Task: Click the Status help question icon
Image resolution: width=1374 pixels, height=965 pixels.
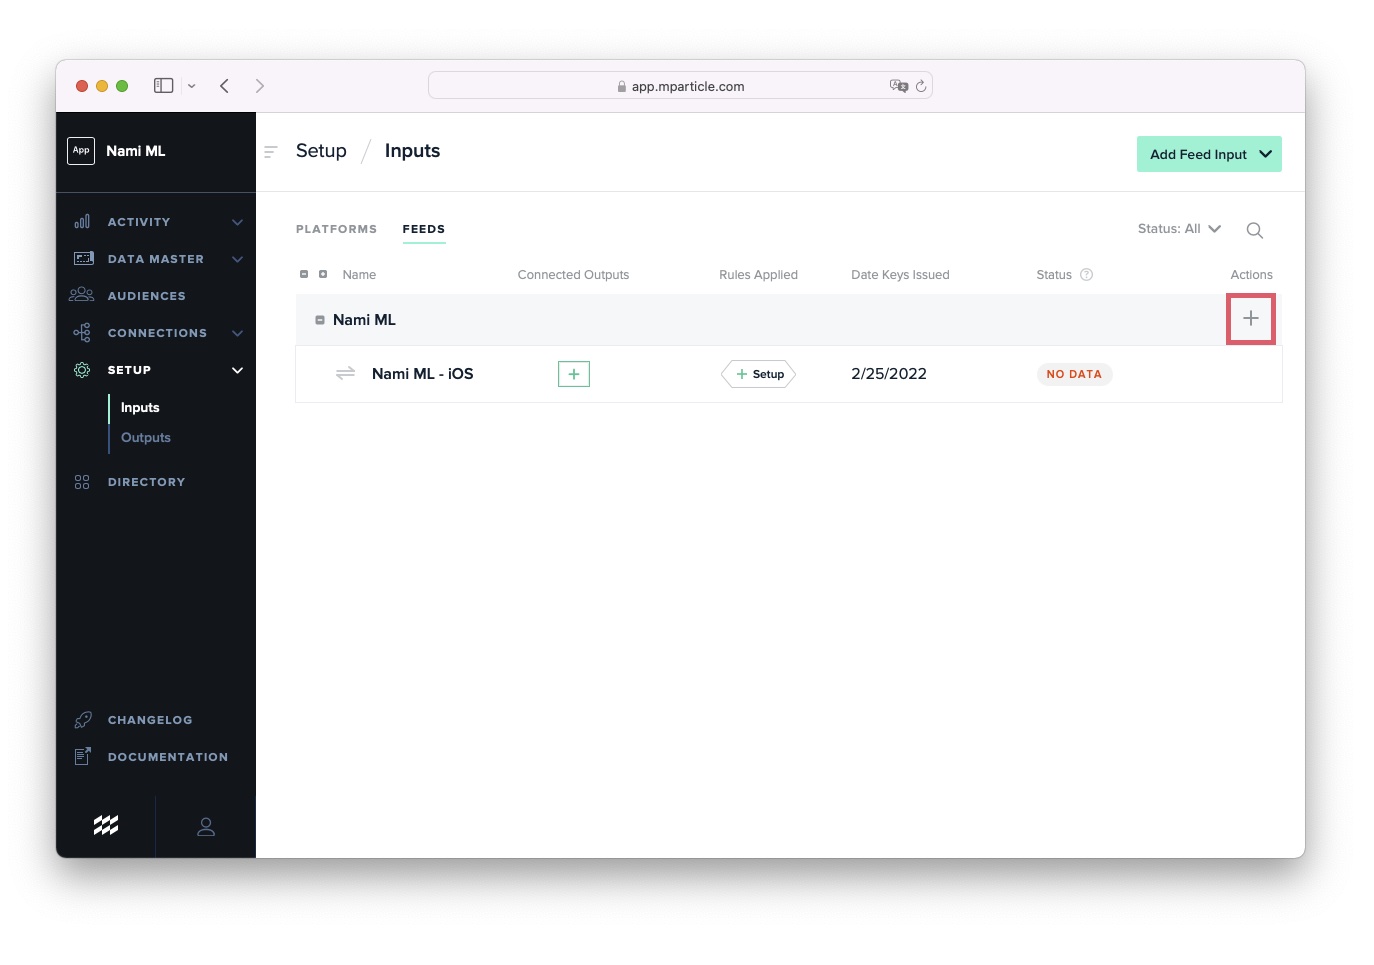Action: 1087,275
